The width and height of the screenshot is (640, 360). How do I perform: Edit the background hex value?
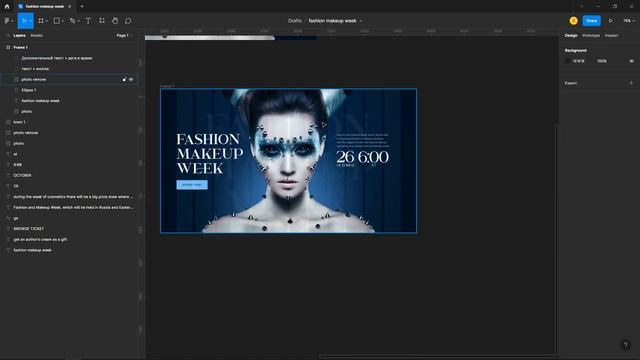pyautogui.click(x=579, y=61)
